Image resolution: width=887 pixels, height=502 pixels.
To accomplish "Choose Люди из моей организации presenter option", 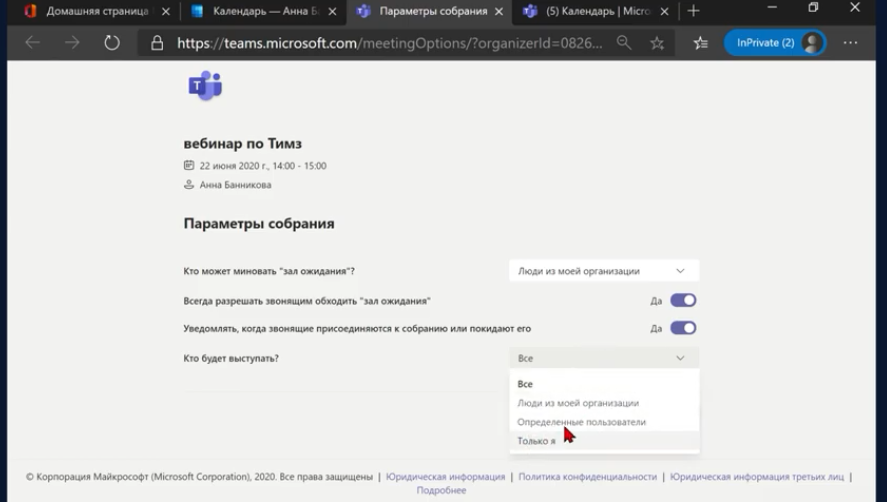I will (604, 403).
